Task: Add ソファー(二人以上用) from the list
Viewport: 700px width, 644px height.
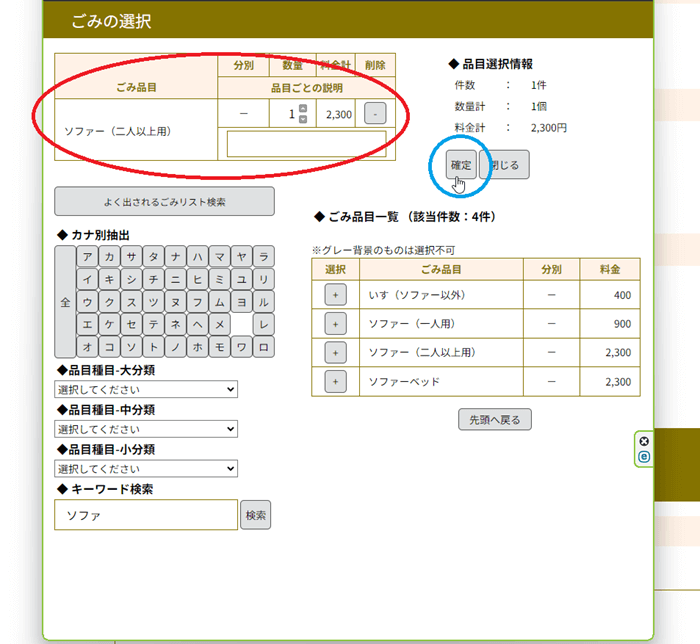Action: (x=335, y=353)
